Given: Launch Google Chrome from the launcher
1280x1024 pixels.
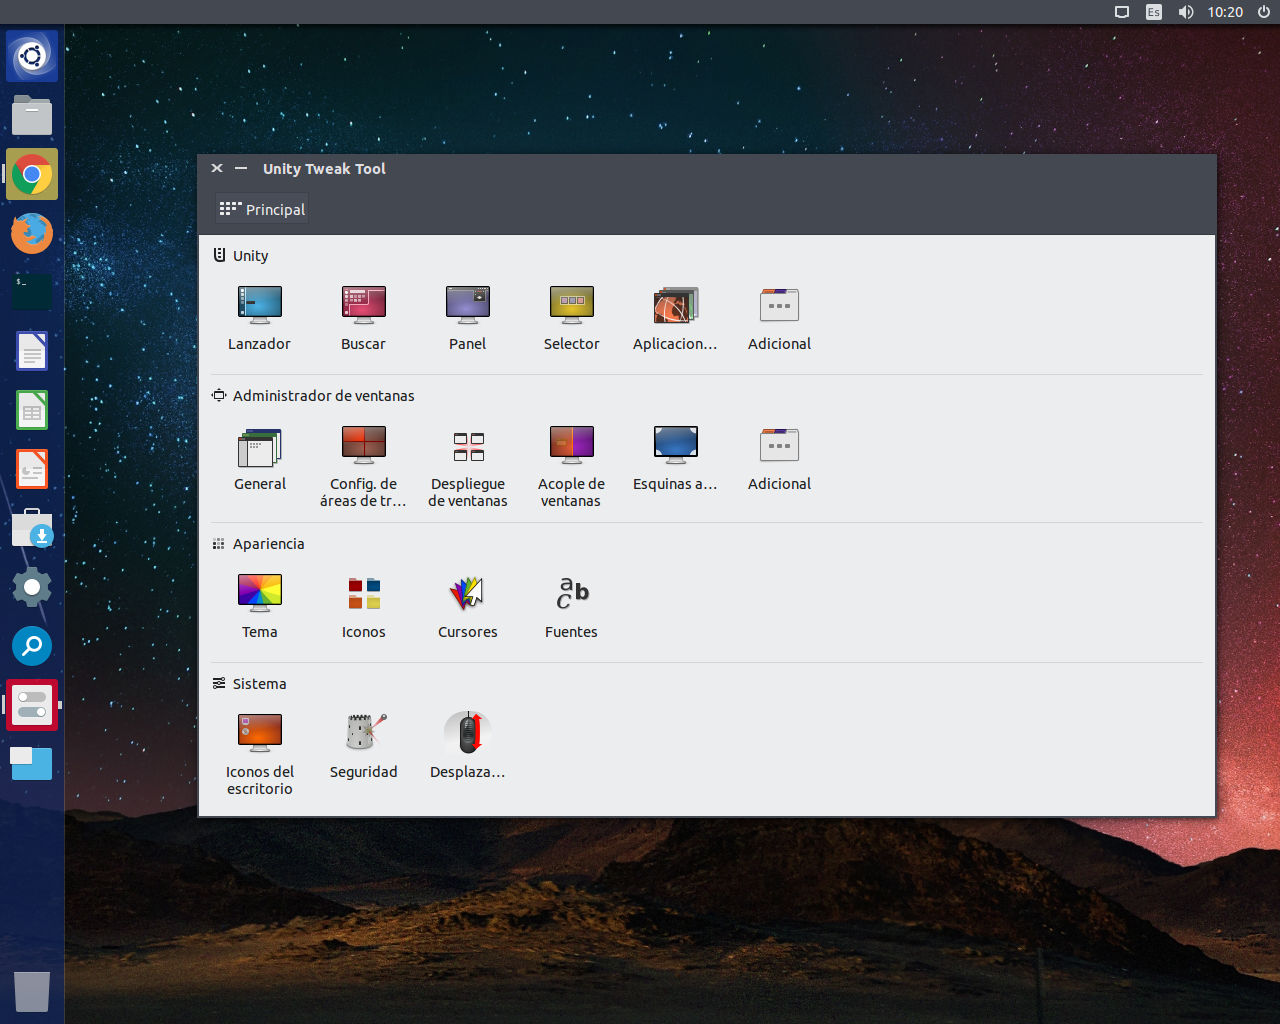Looking at the screenshot, I should [32, 174].
